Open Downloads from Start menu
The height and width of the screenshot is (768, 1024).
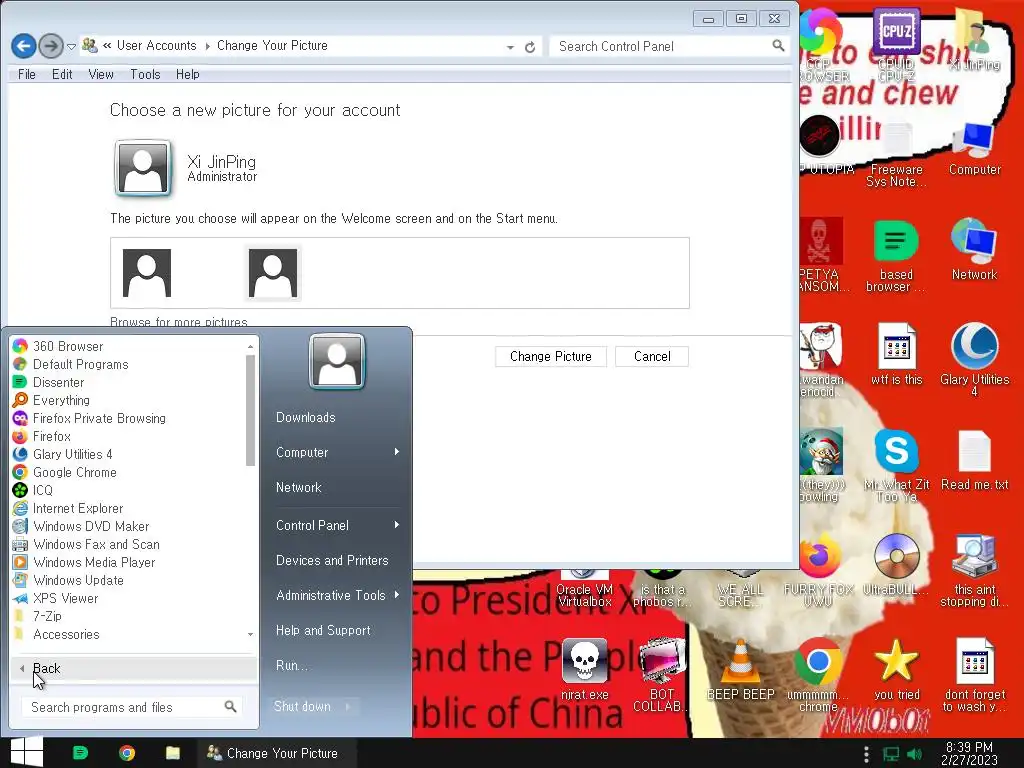[306, 417]
